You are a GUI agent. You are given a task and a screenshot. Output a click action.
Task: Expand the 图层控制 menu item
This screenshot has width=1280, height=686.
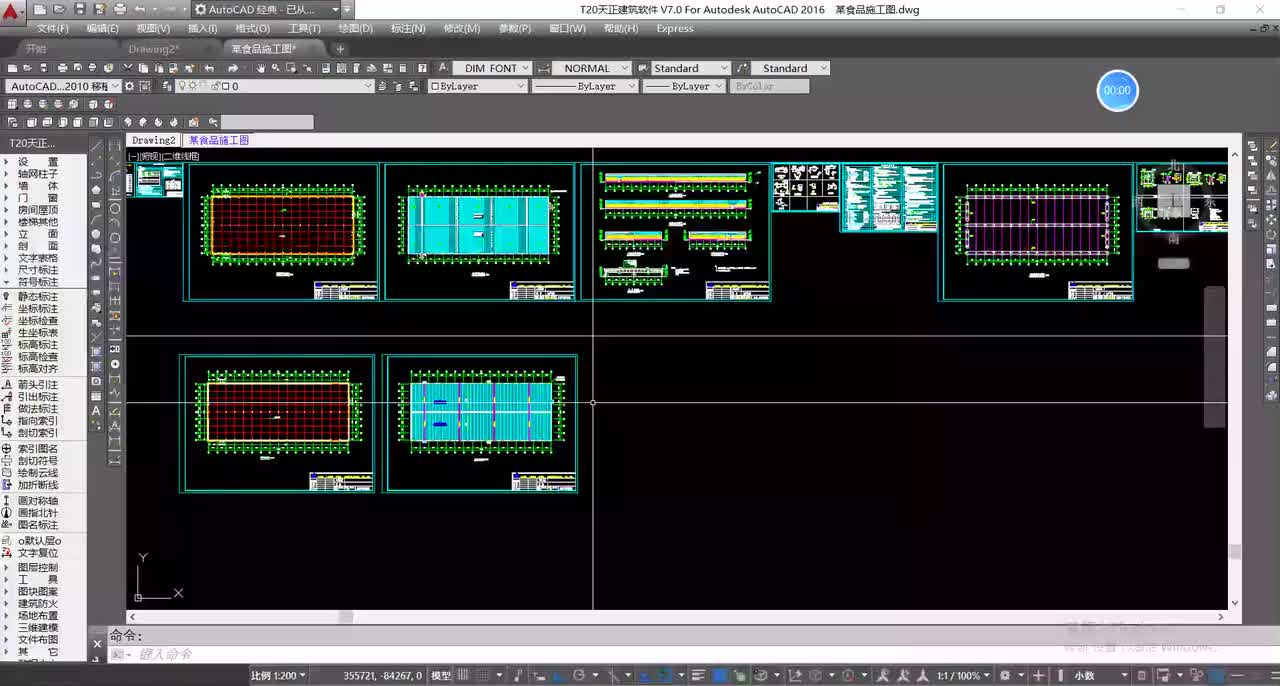click(38, 567)
